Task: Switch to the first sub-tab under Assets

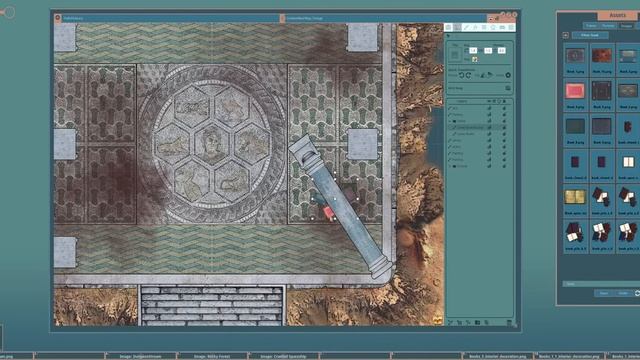Action: pyautogui.click(x=591, y=26)
